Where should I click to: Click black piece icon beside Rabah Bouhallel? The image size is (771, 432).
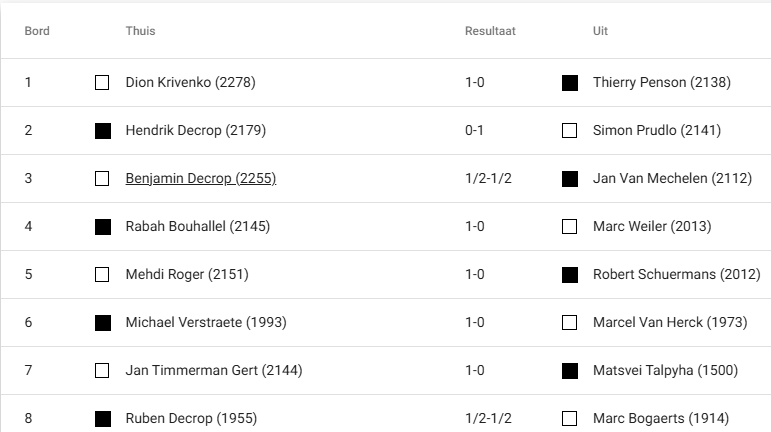[x=102, y=227]
